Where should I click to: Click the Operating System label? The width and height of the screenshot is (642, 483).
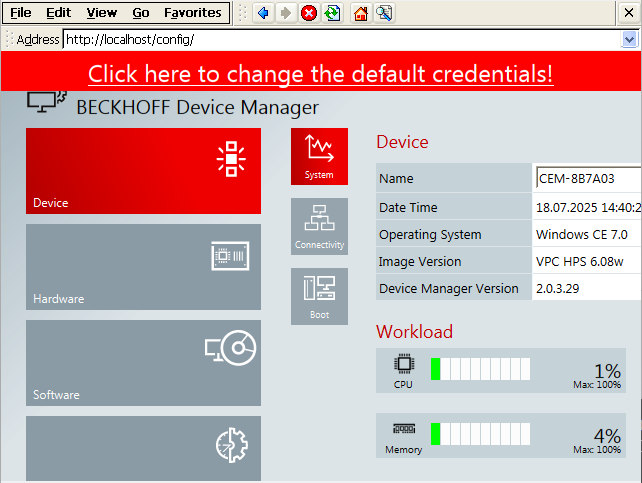click(x=430, y=235)
